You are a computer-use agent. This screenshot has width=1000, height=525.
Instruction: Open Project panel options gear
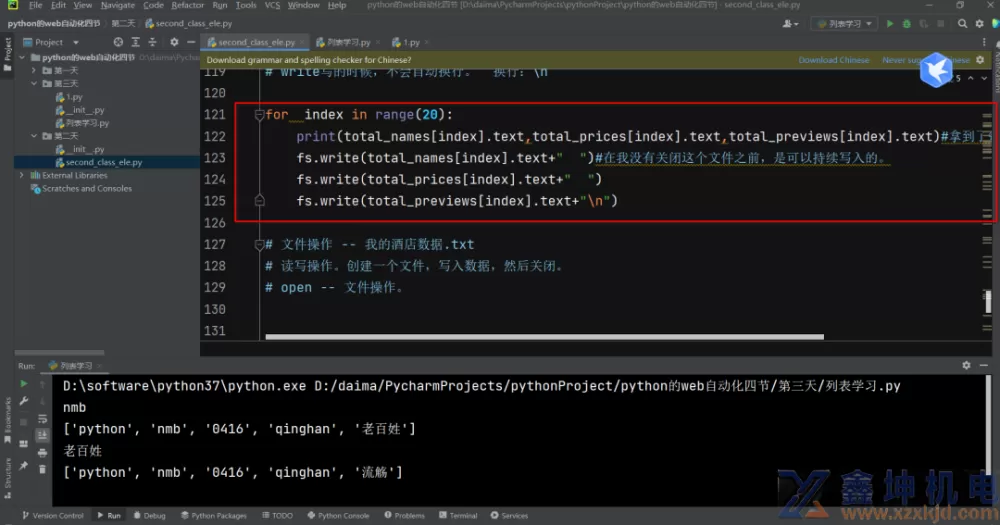pyautogui.click(x=174, y=42)
